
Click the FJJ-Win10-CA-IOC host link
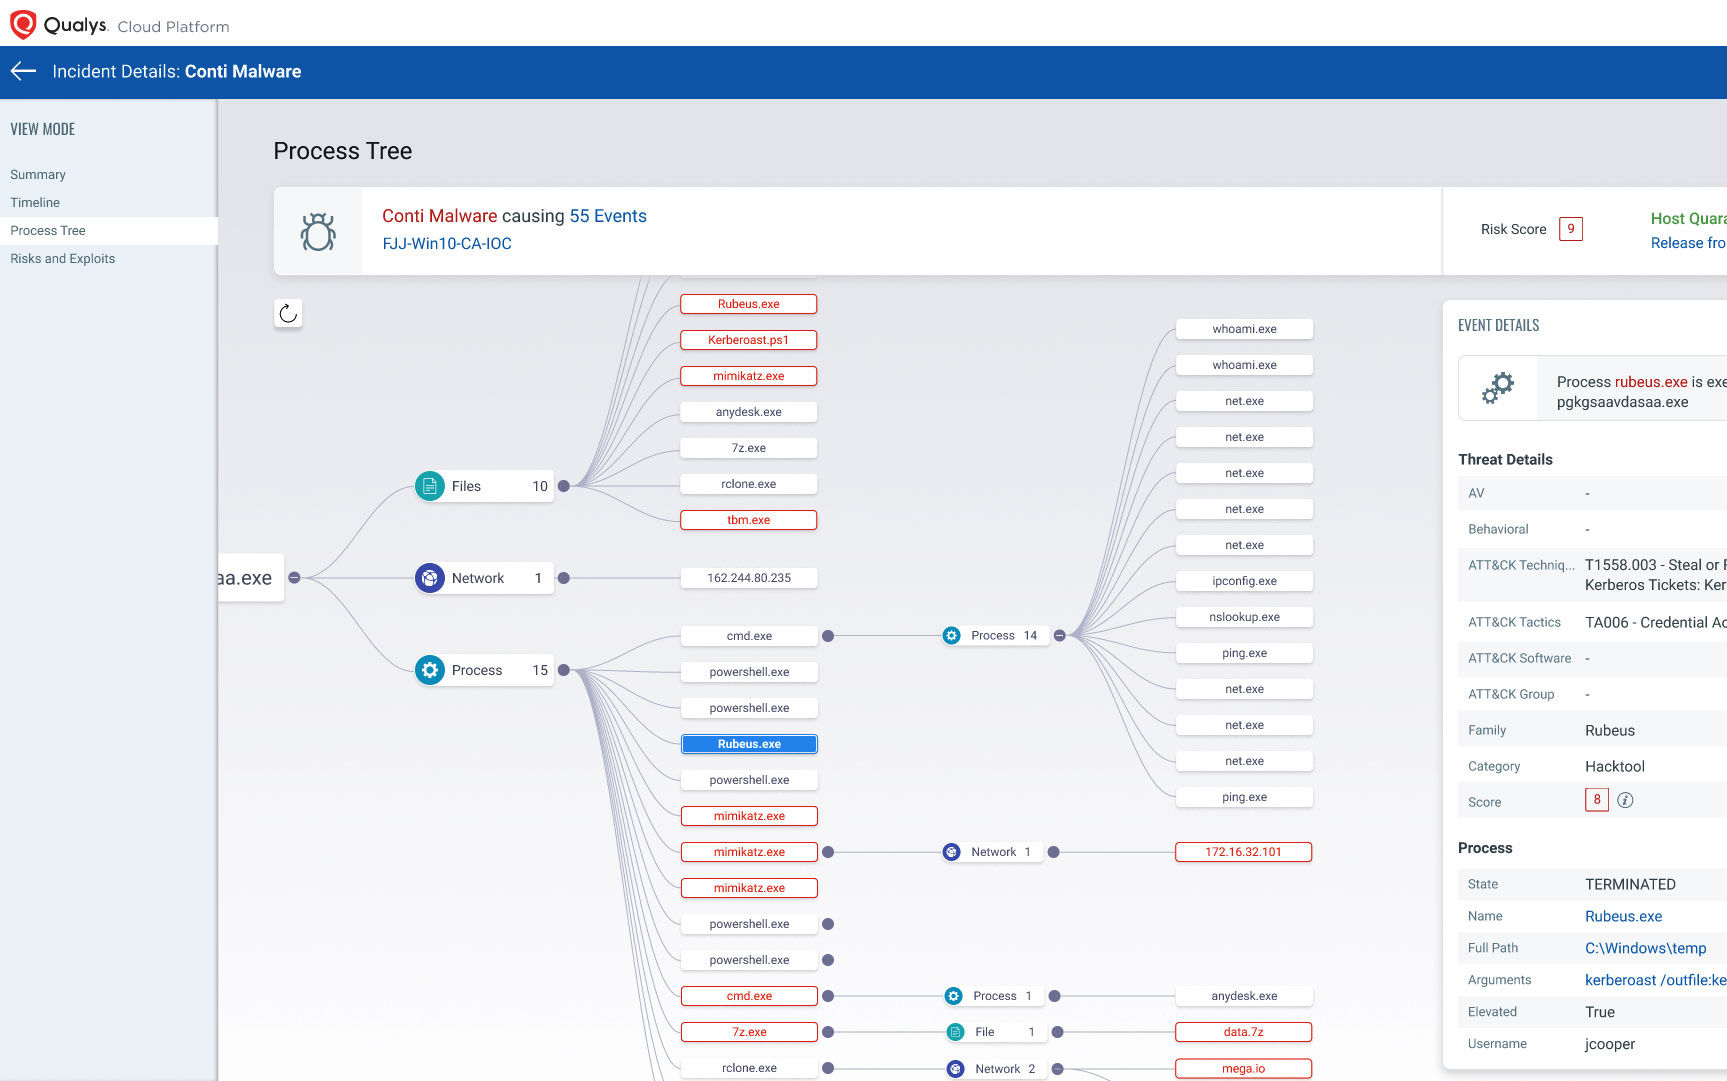click(447, 244)
